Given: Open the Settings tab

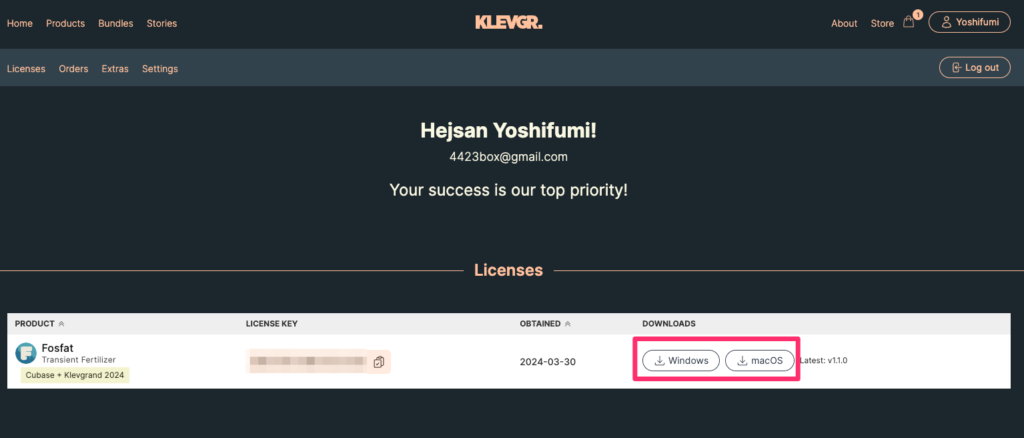Looking at the screenshot, I should point(160,69).
